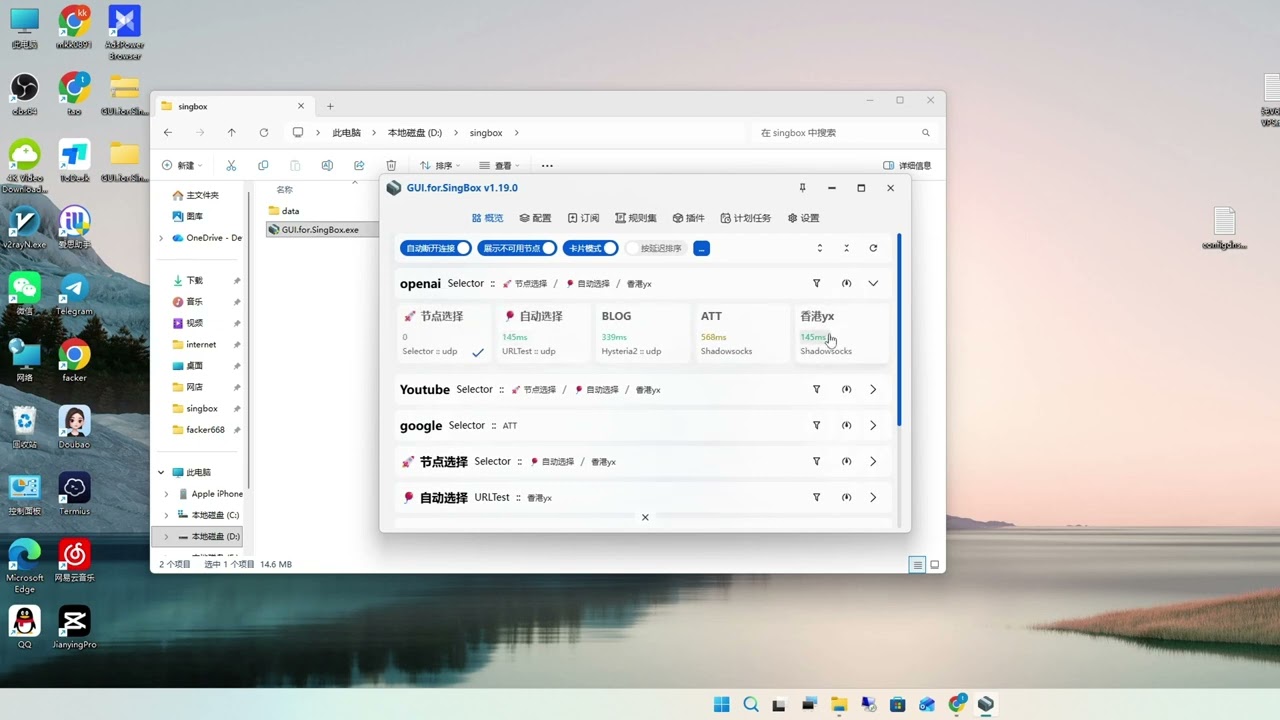Open the Telegram desktop shortcut
The height and width of the screenshot is (720, 1280).
click(73, 293)
